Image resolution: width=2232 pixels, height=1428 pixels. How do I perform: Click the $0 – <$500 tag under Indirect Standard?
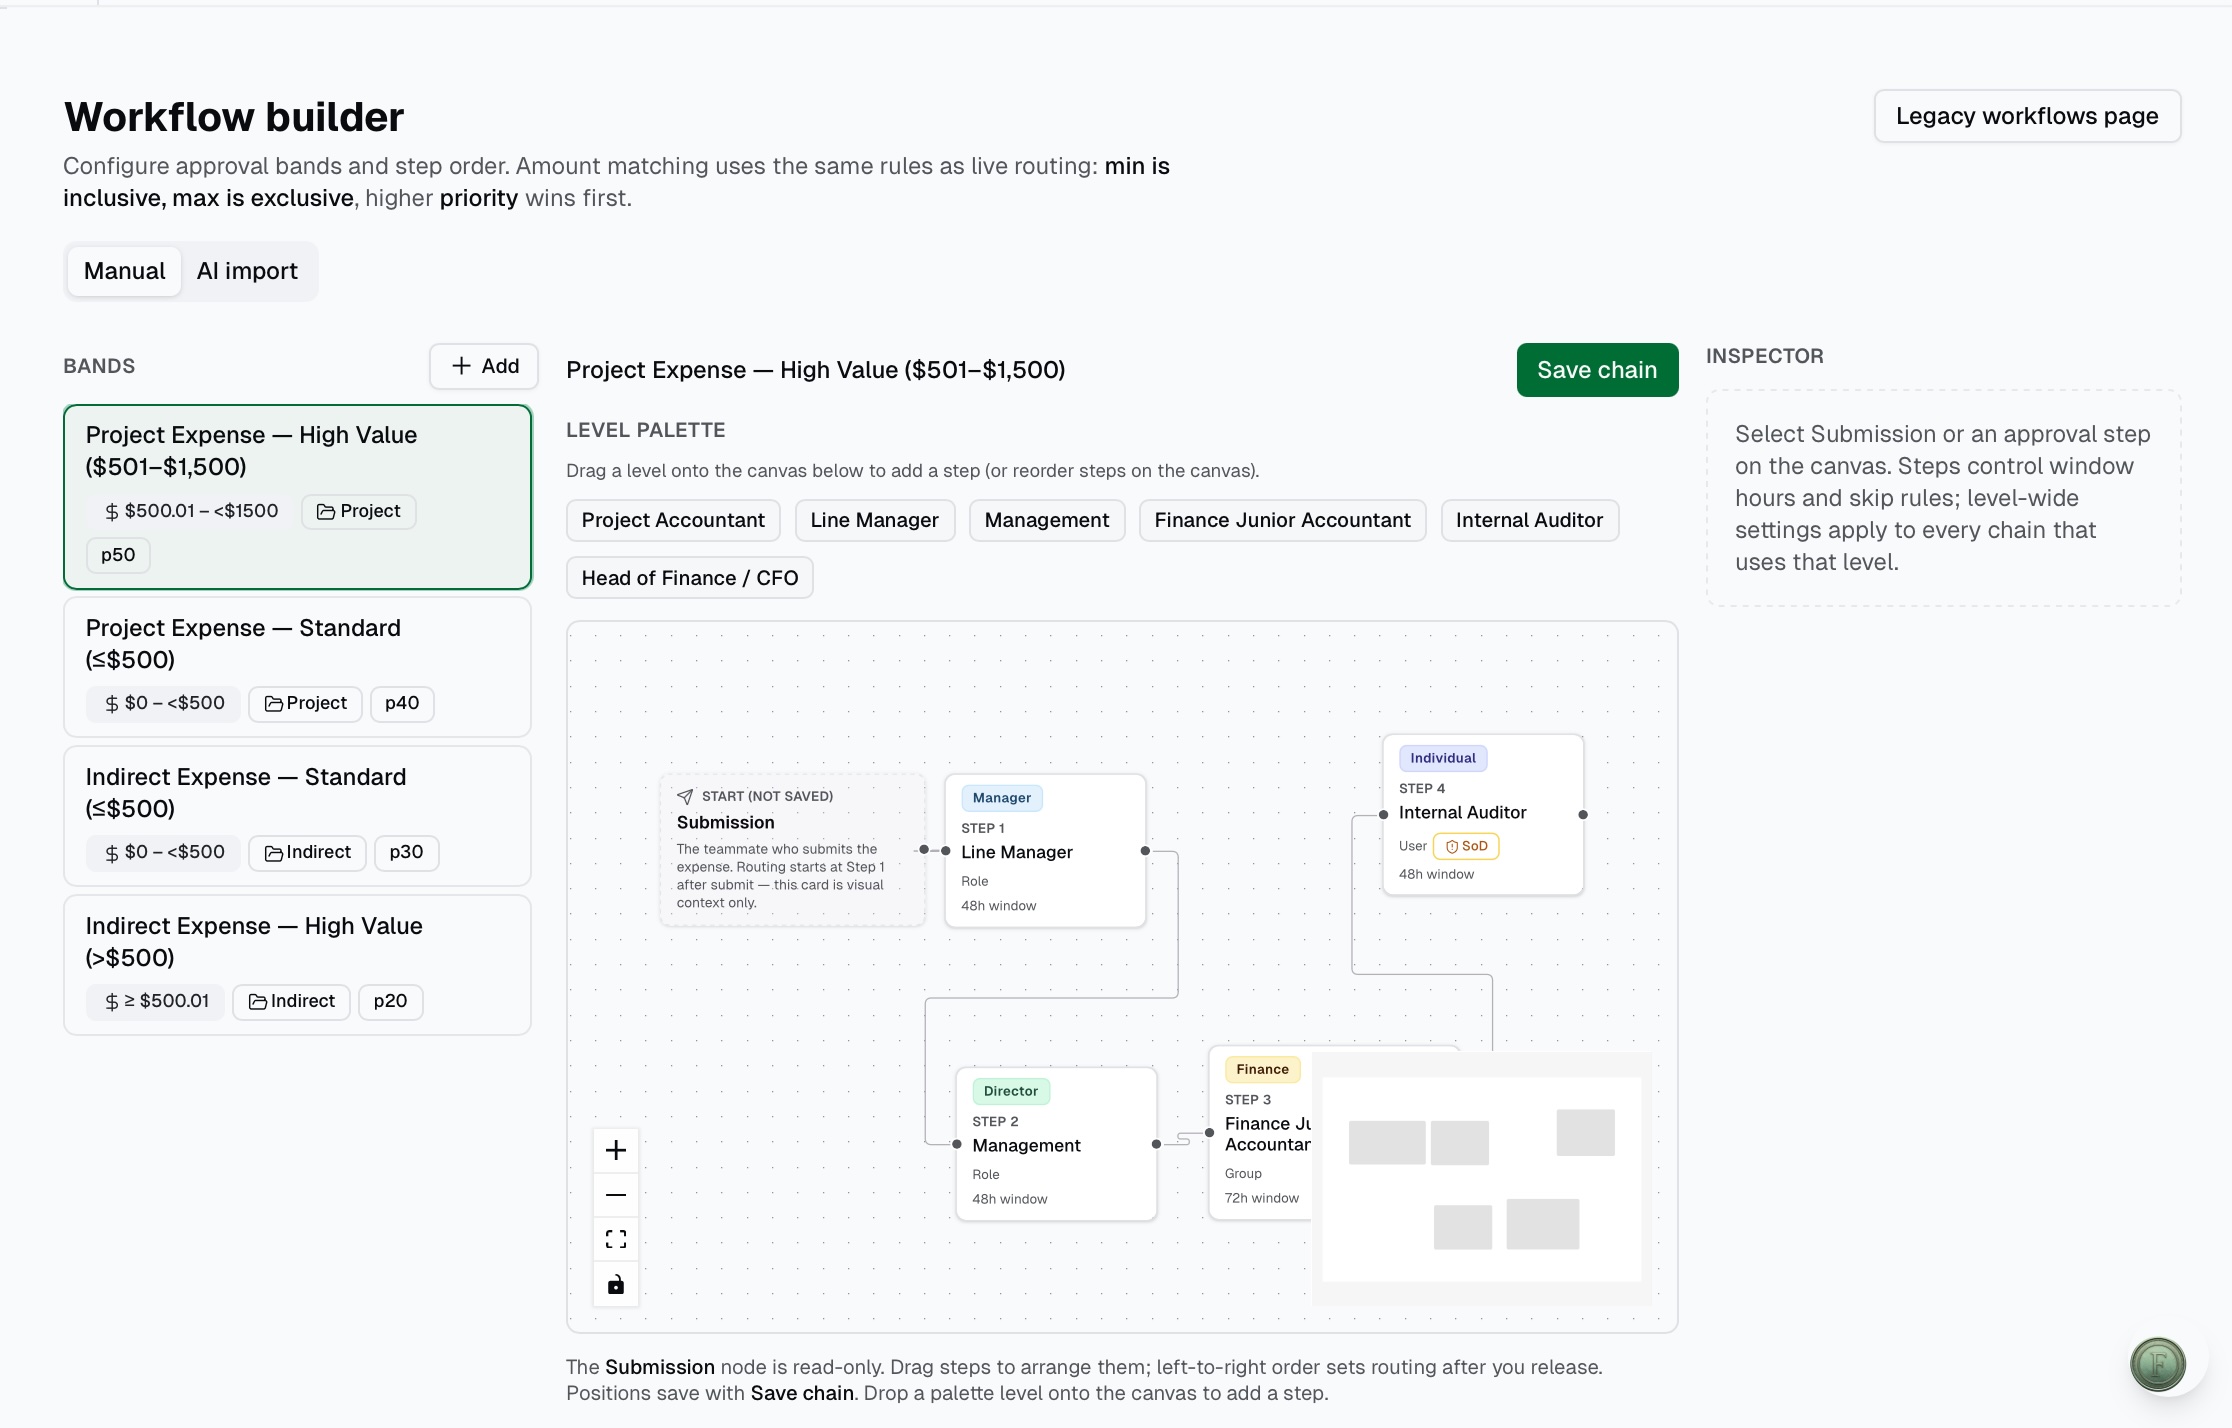click(x=163, y=852)
